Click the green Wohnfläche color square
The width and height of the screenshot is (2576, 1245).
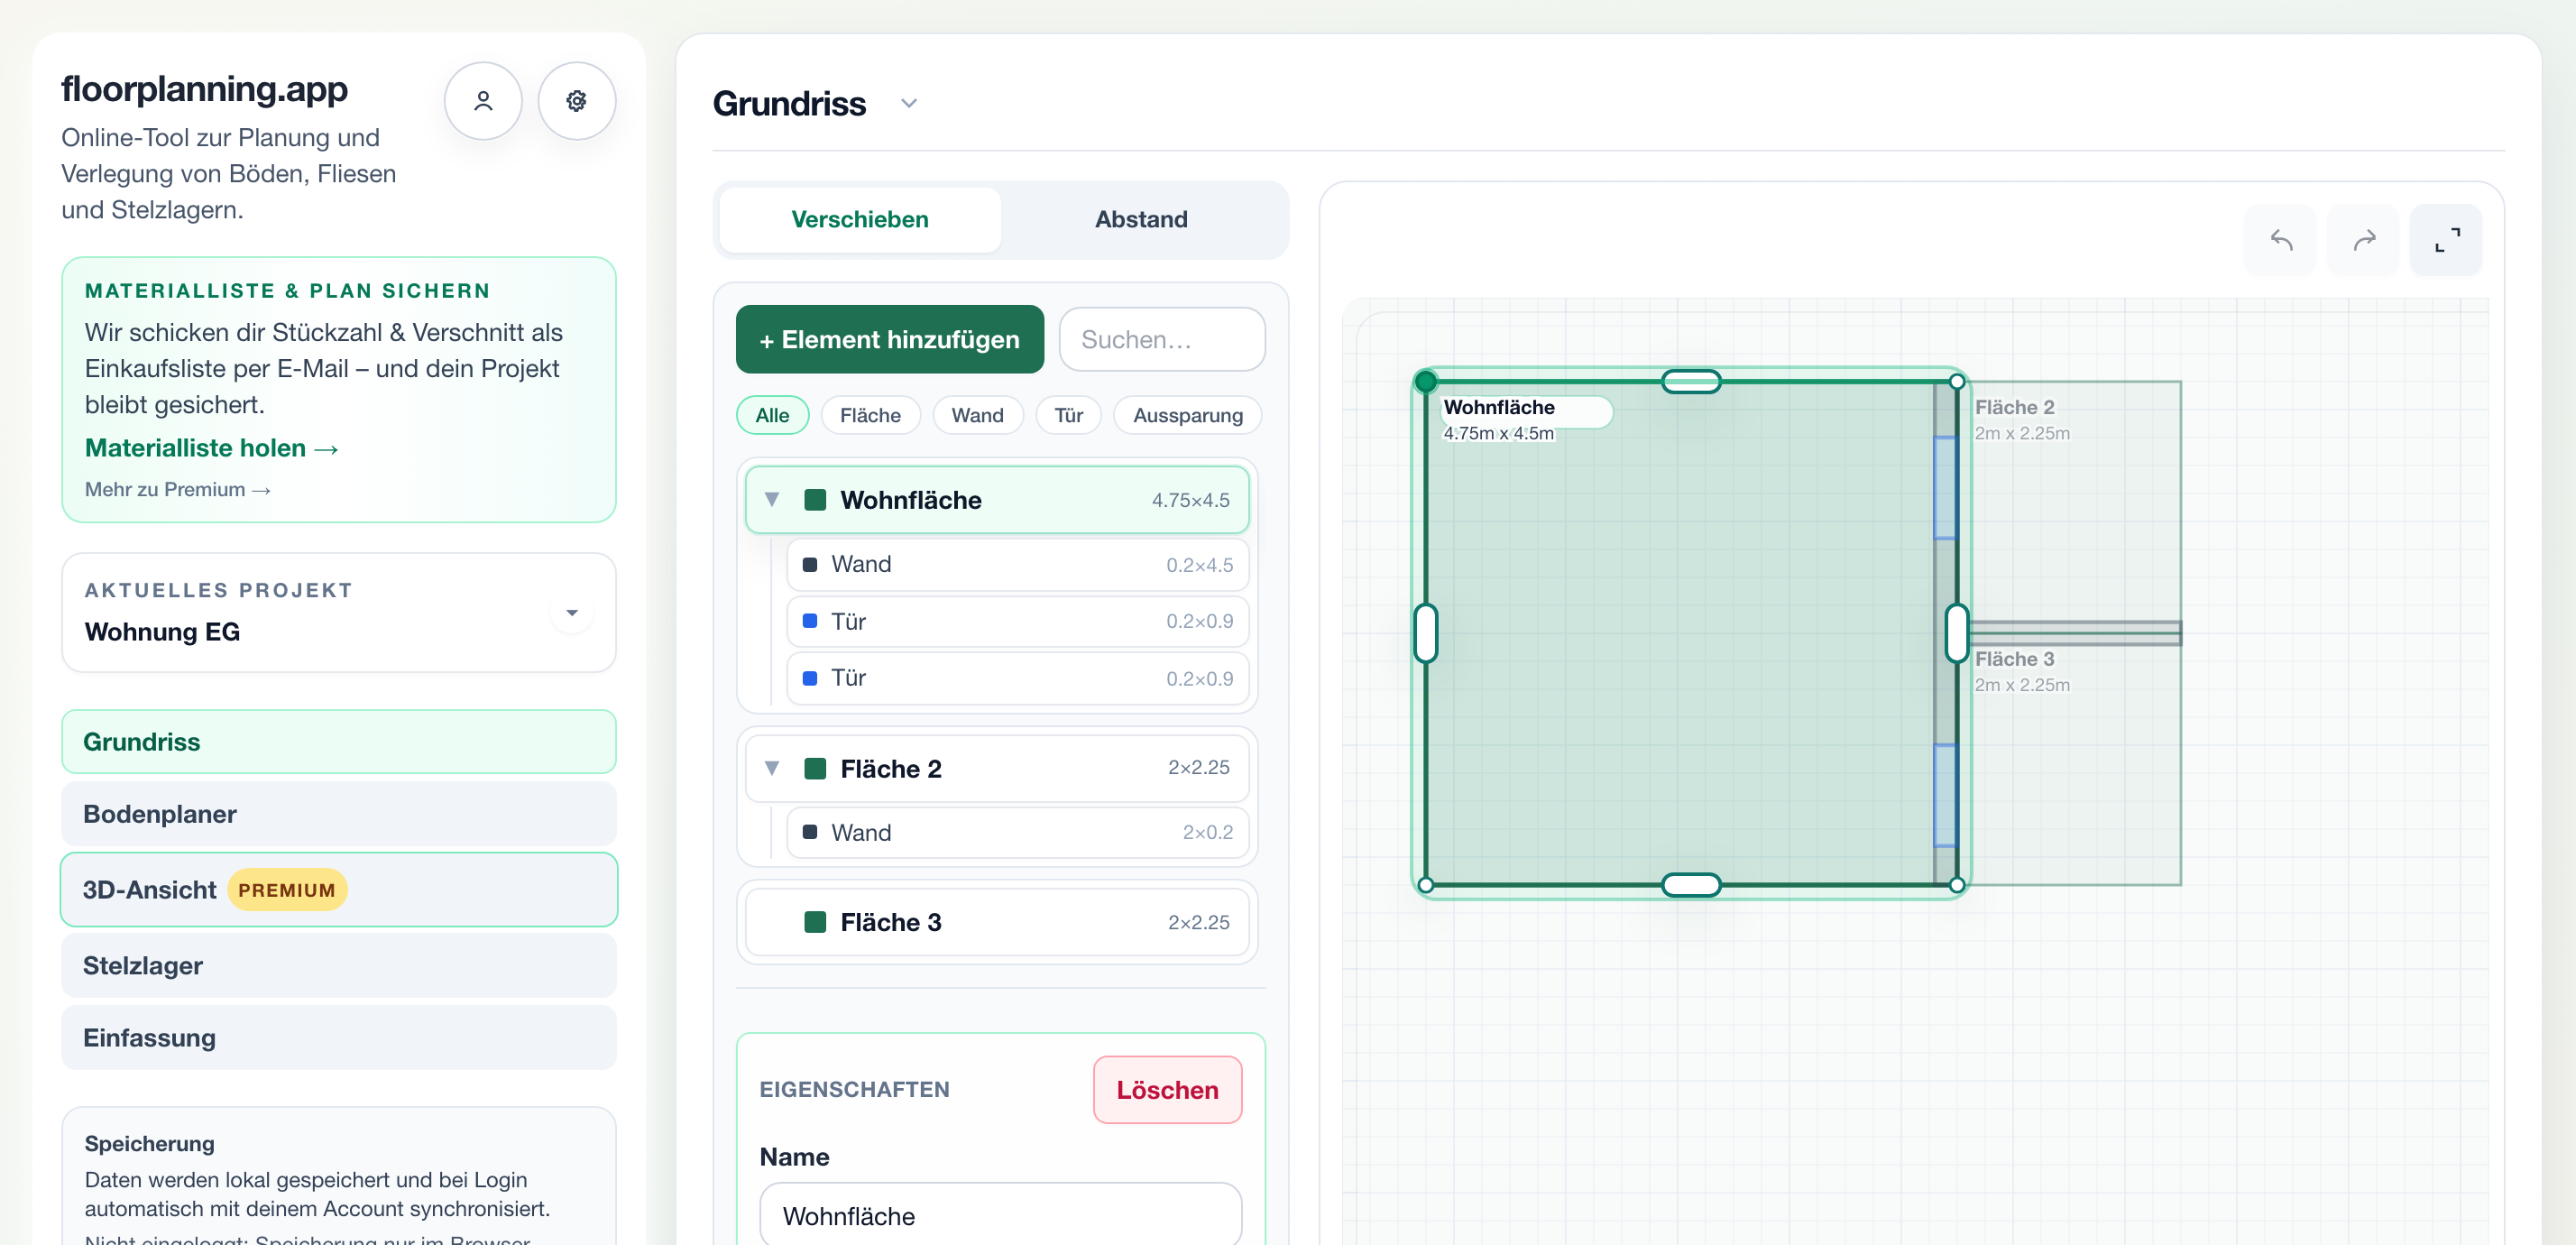pyautogui.click(x=815, y=500)
